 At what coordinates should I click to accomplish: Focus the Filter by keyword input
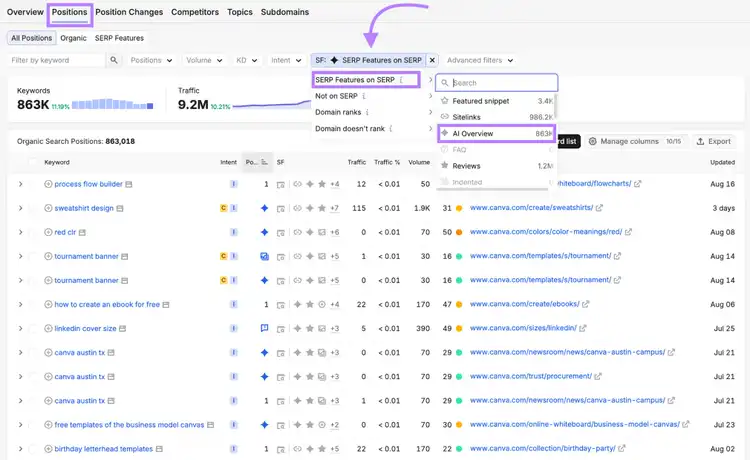point(56,60)
